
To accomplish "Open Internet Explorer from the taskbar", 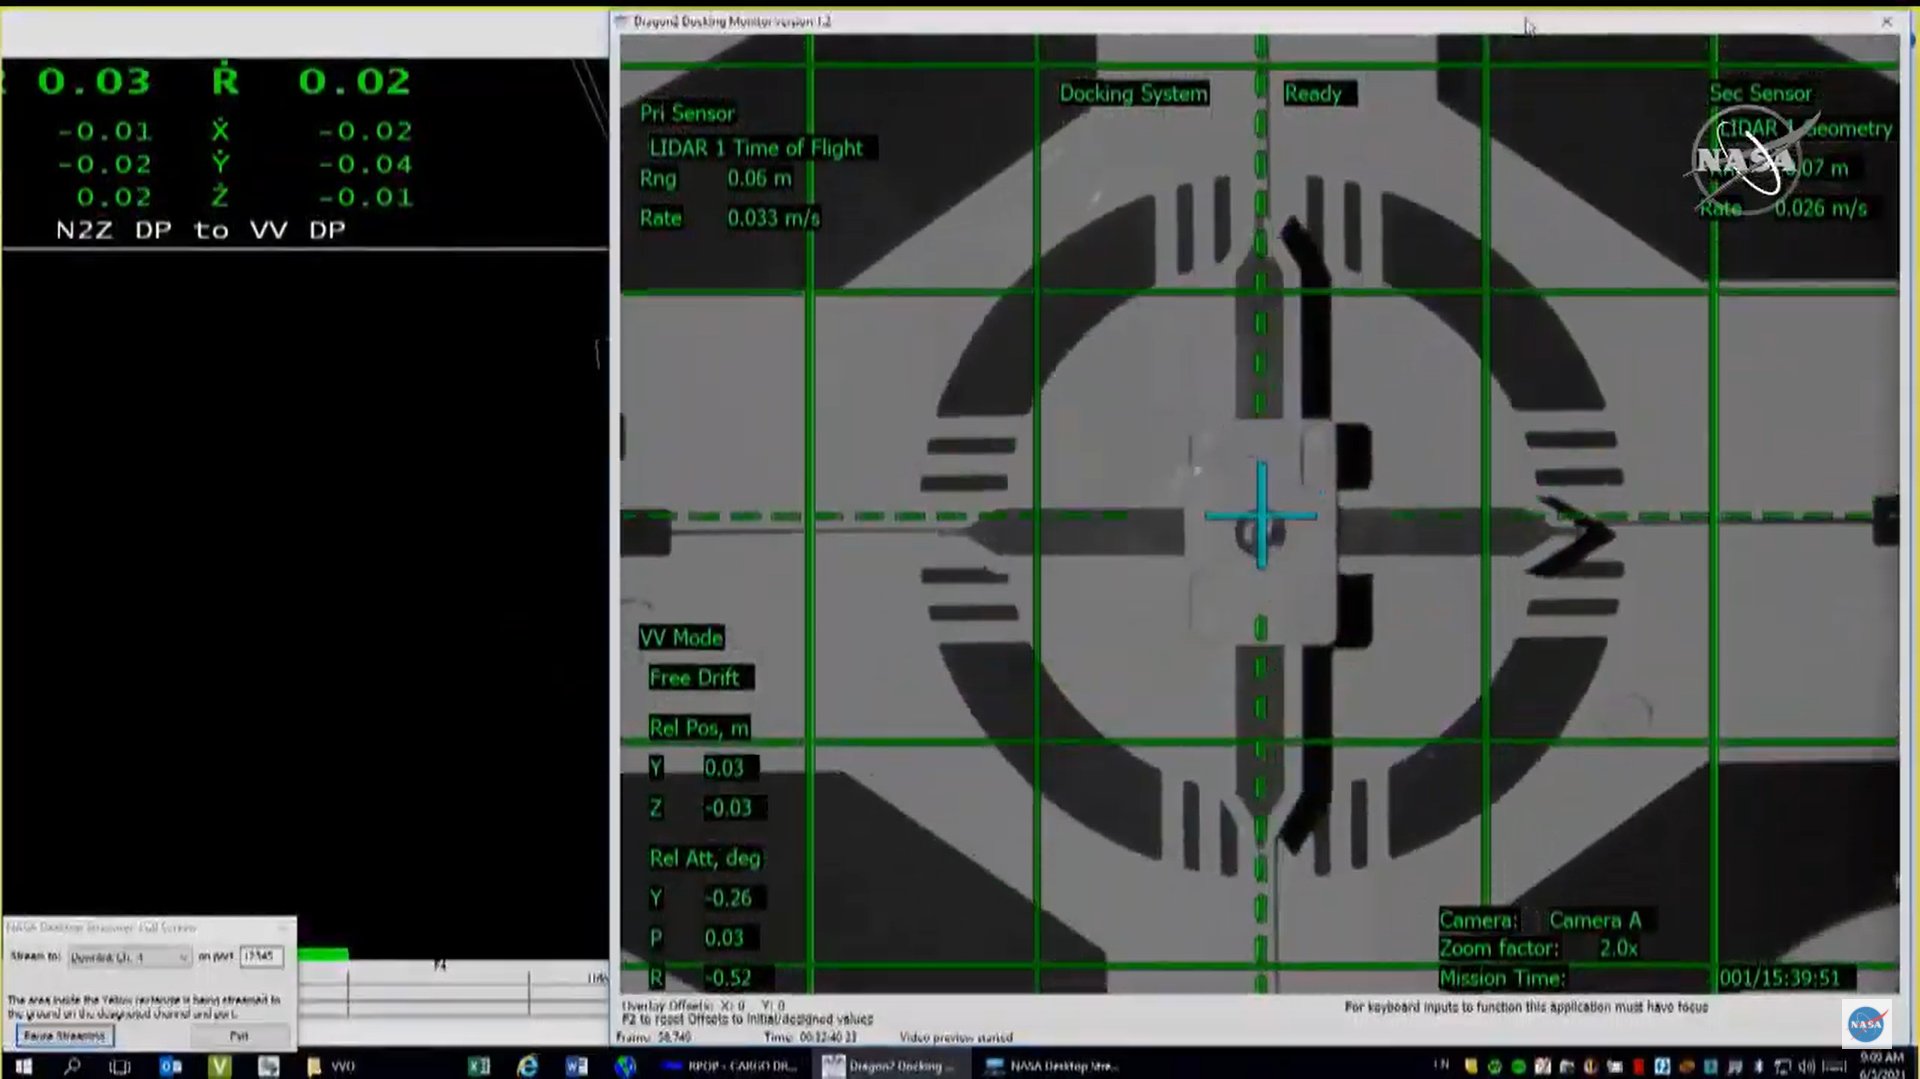I will pos(527,1066).
